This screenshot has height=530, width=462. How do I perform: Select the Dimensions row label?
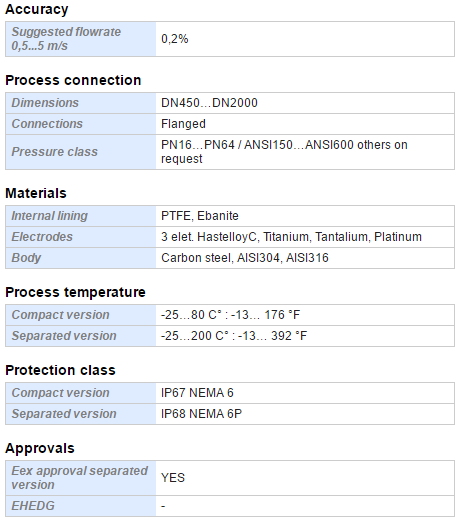[81, 103]
